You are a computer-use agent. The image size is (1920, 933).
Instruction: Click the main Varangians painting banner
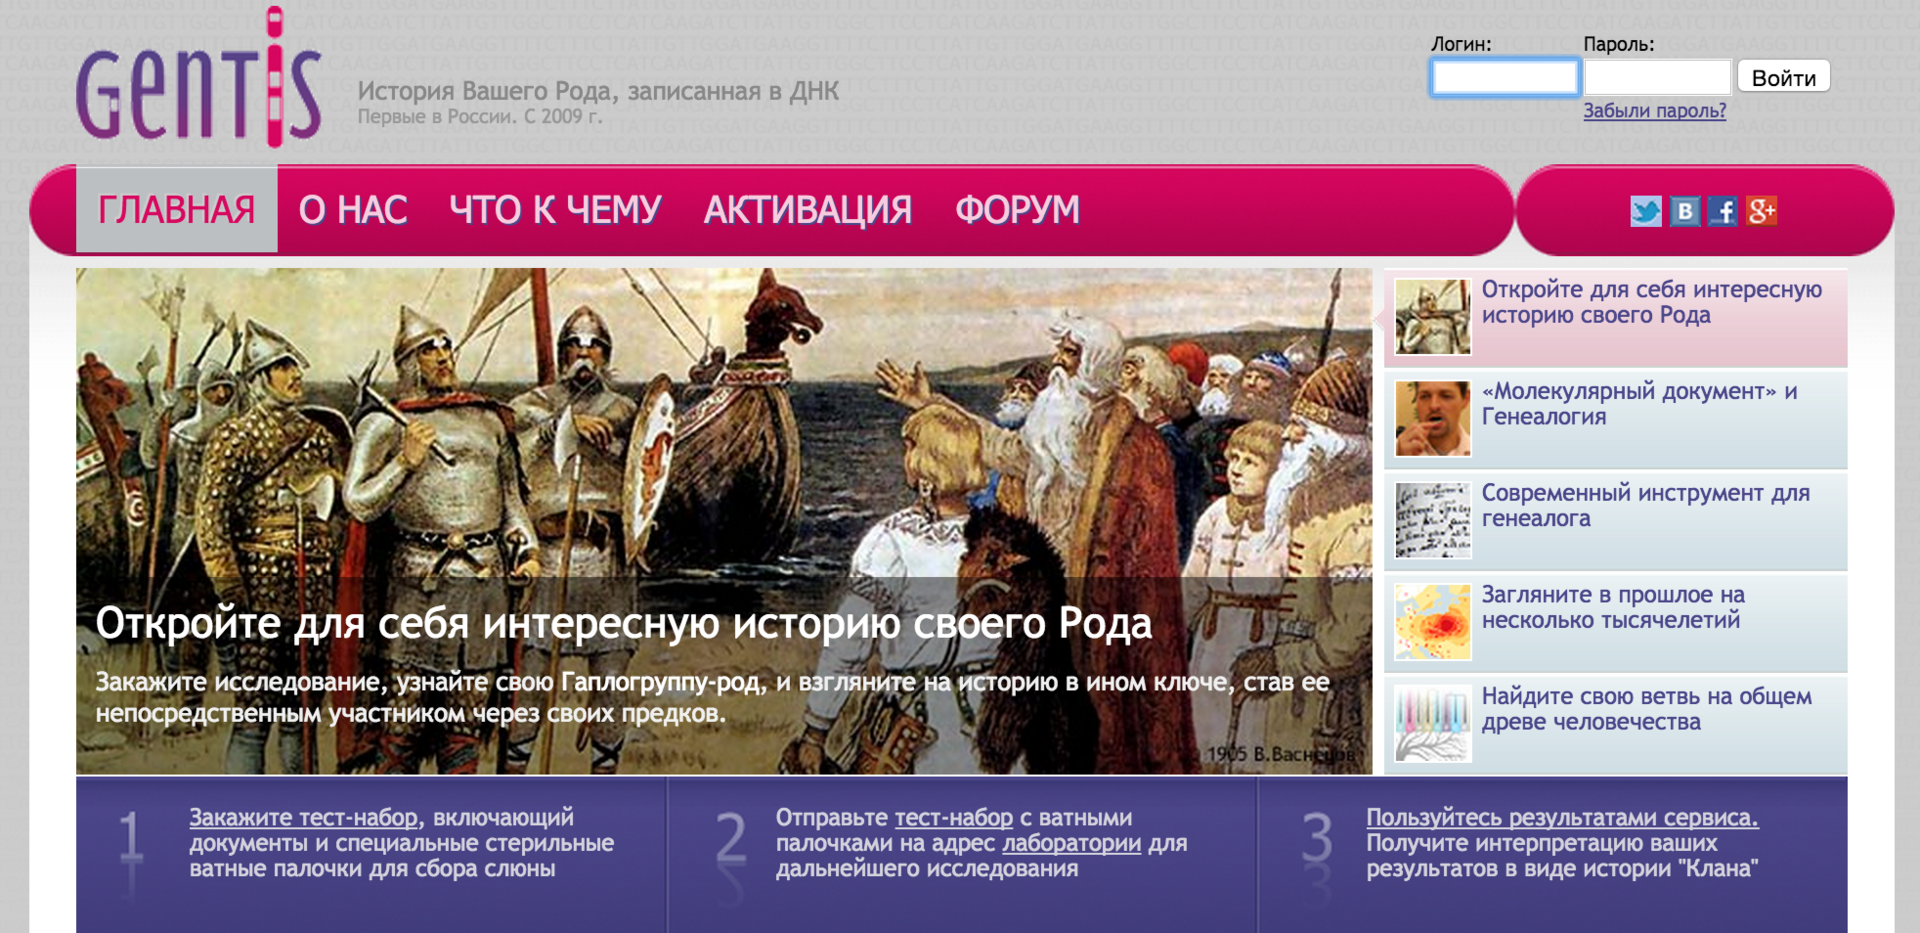[724, 520]
